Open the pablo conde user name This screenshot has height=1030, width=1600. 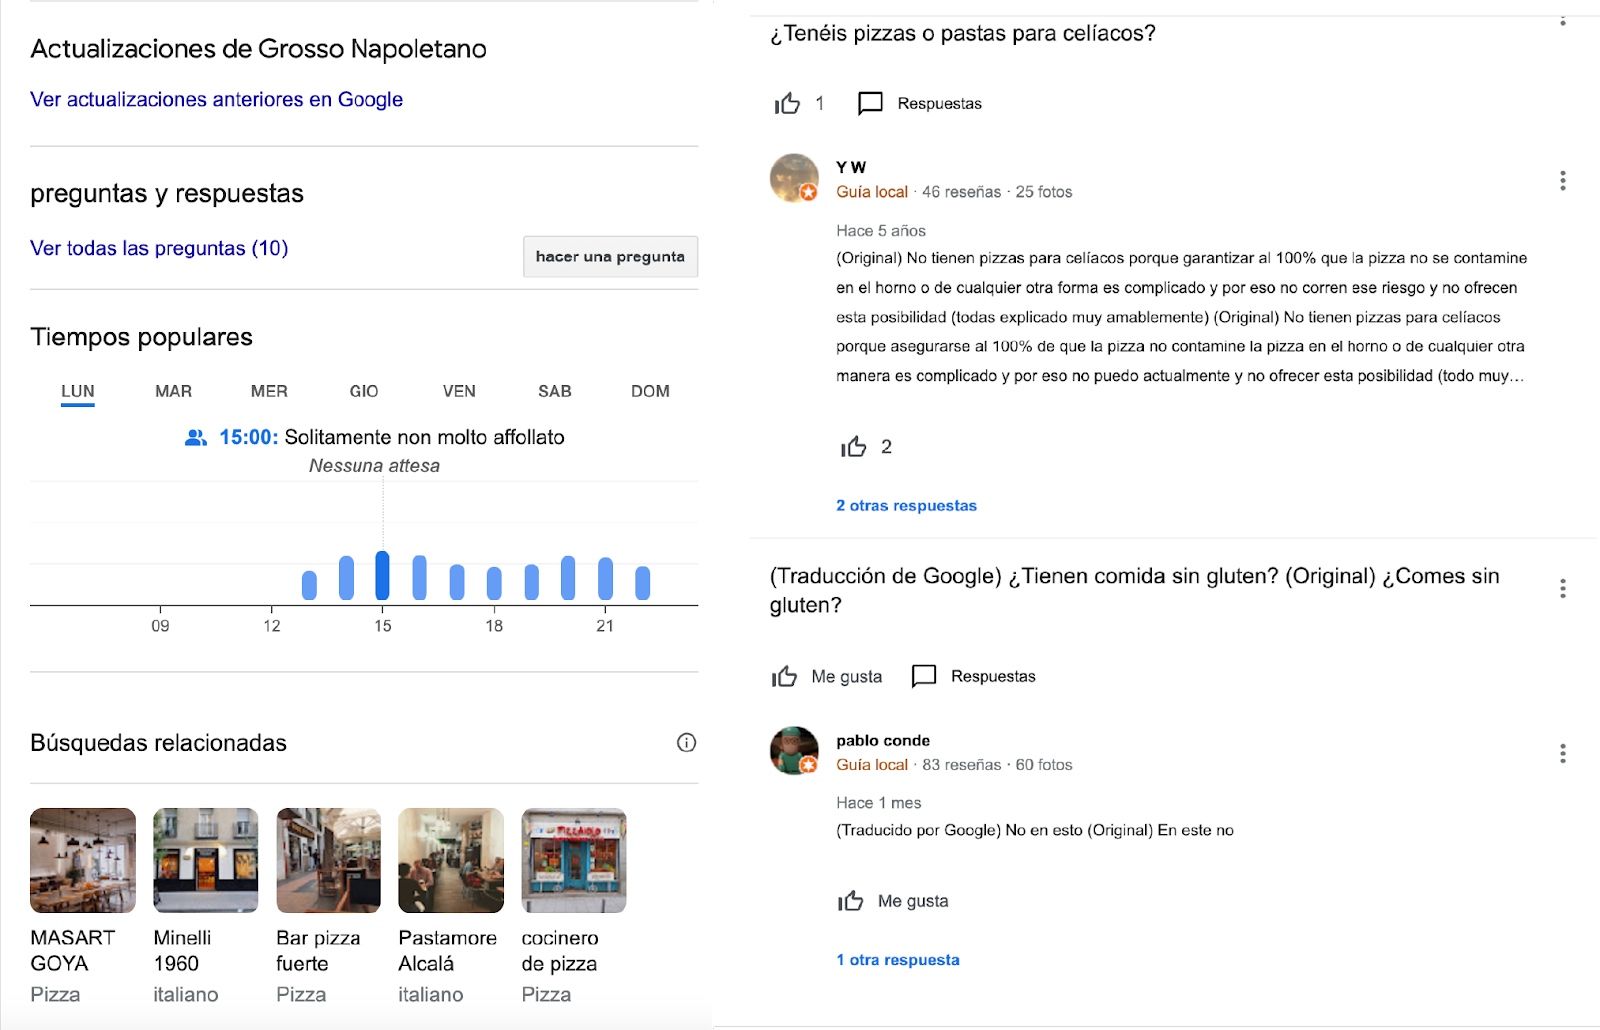[x=883, y=740]
